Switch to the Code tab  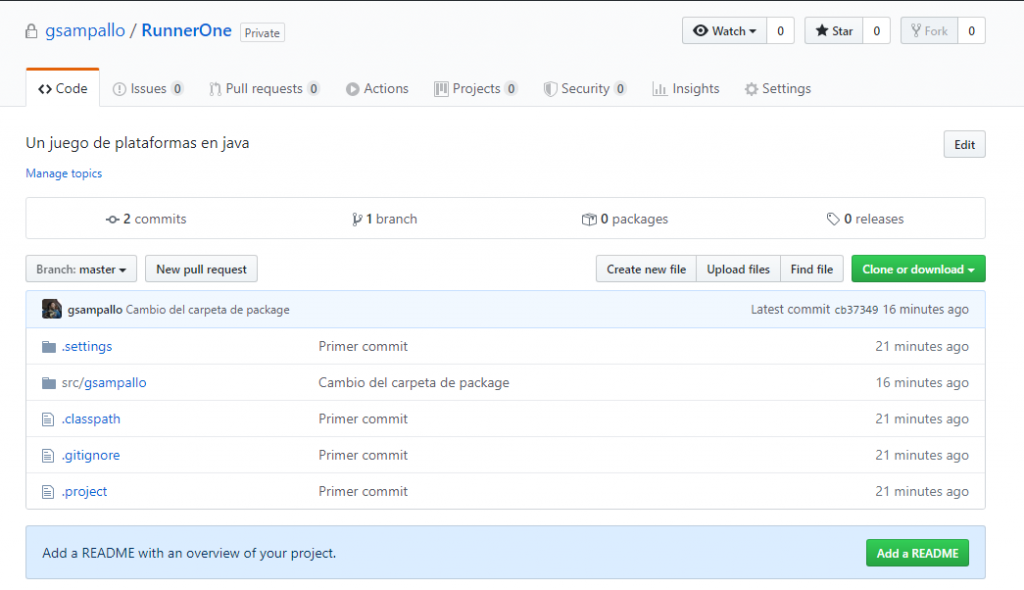coord(63,89)
